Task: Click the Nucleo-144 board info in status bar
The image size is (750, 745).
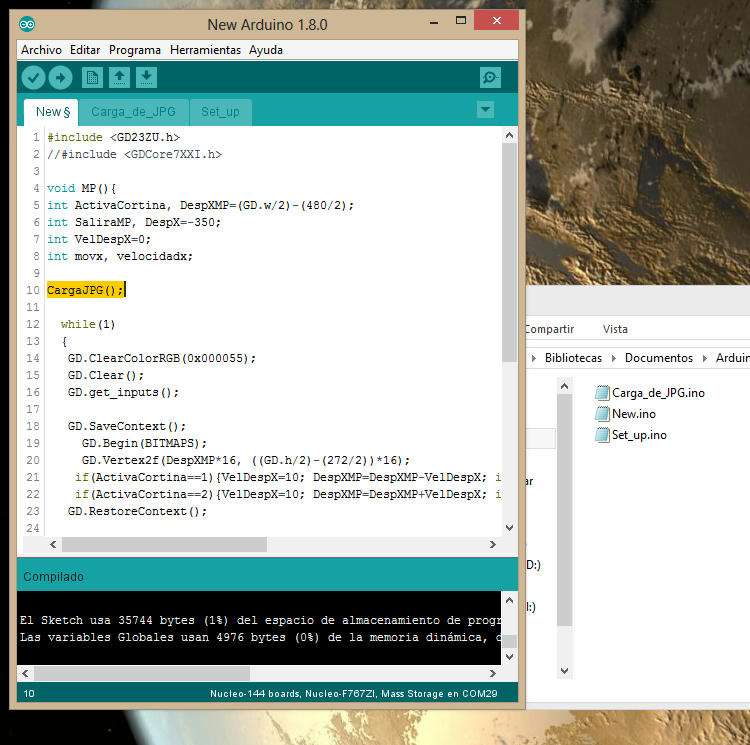Action: [x=353, y=694]
